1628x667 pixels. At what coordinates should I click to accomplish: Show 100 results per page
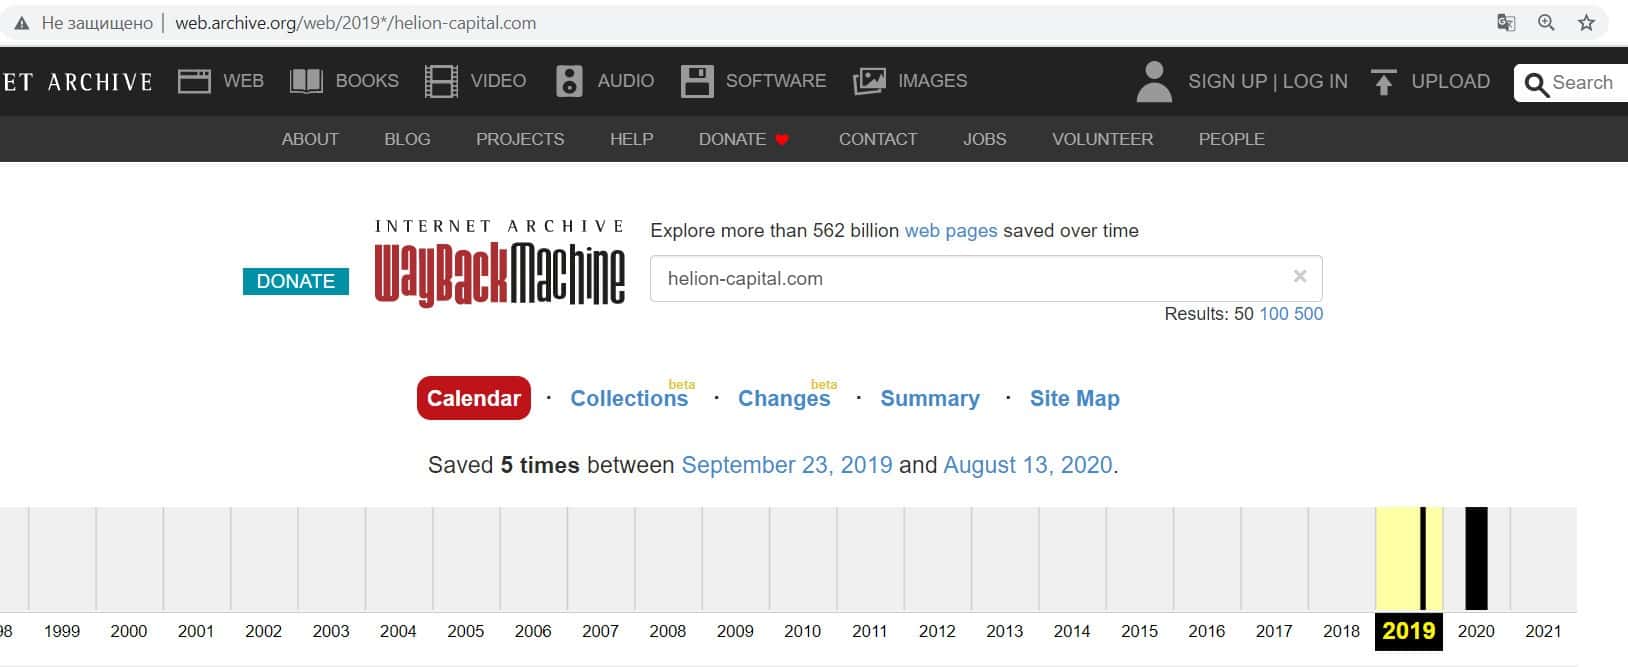point(1273,314)
